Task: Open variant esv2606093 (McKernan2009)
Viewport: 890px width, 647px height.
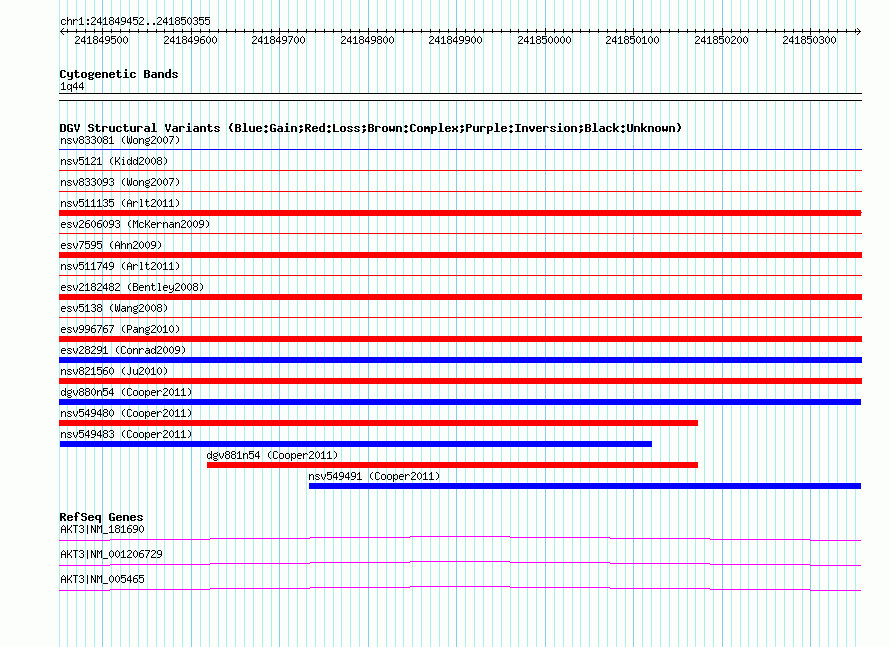Action: pyautogui.click(x=135, y=224)
